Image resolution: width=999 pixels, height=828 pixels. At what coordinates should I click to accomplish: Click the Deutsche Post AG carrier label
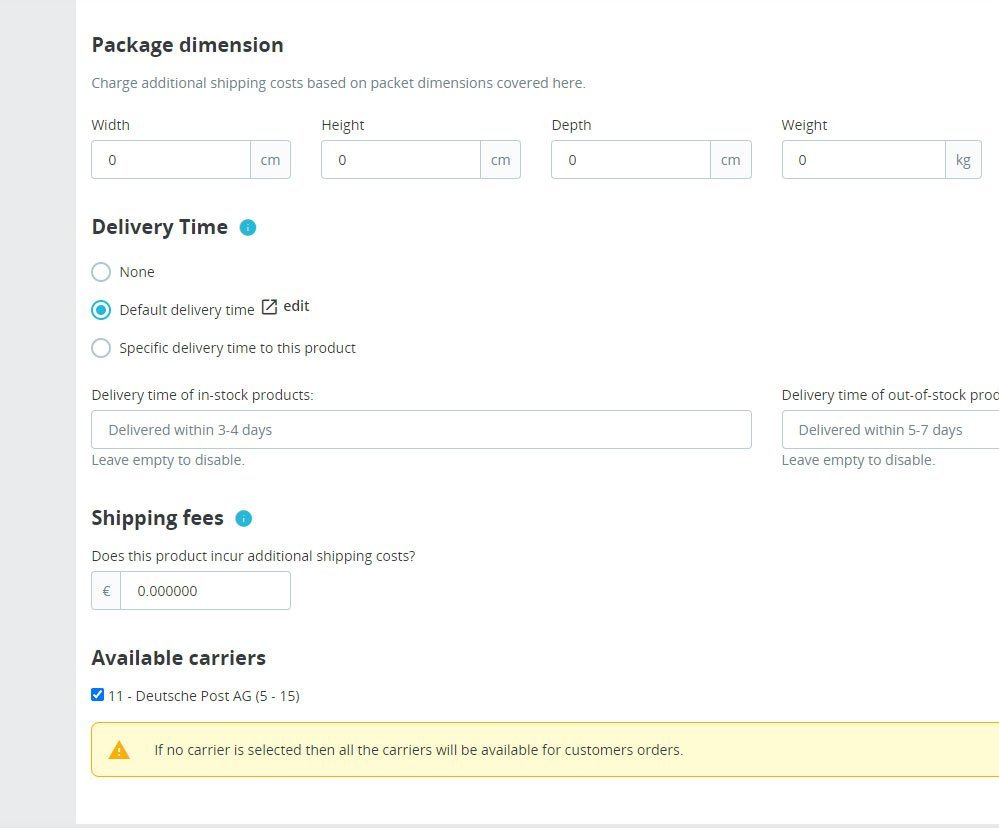(x=204, y=696)
